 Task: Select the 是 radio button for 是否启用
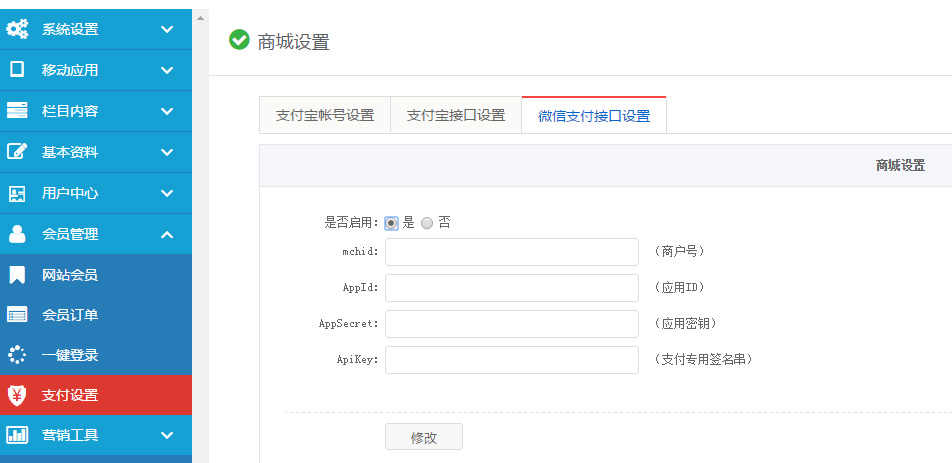[x=392, y=223]
